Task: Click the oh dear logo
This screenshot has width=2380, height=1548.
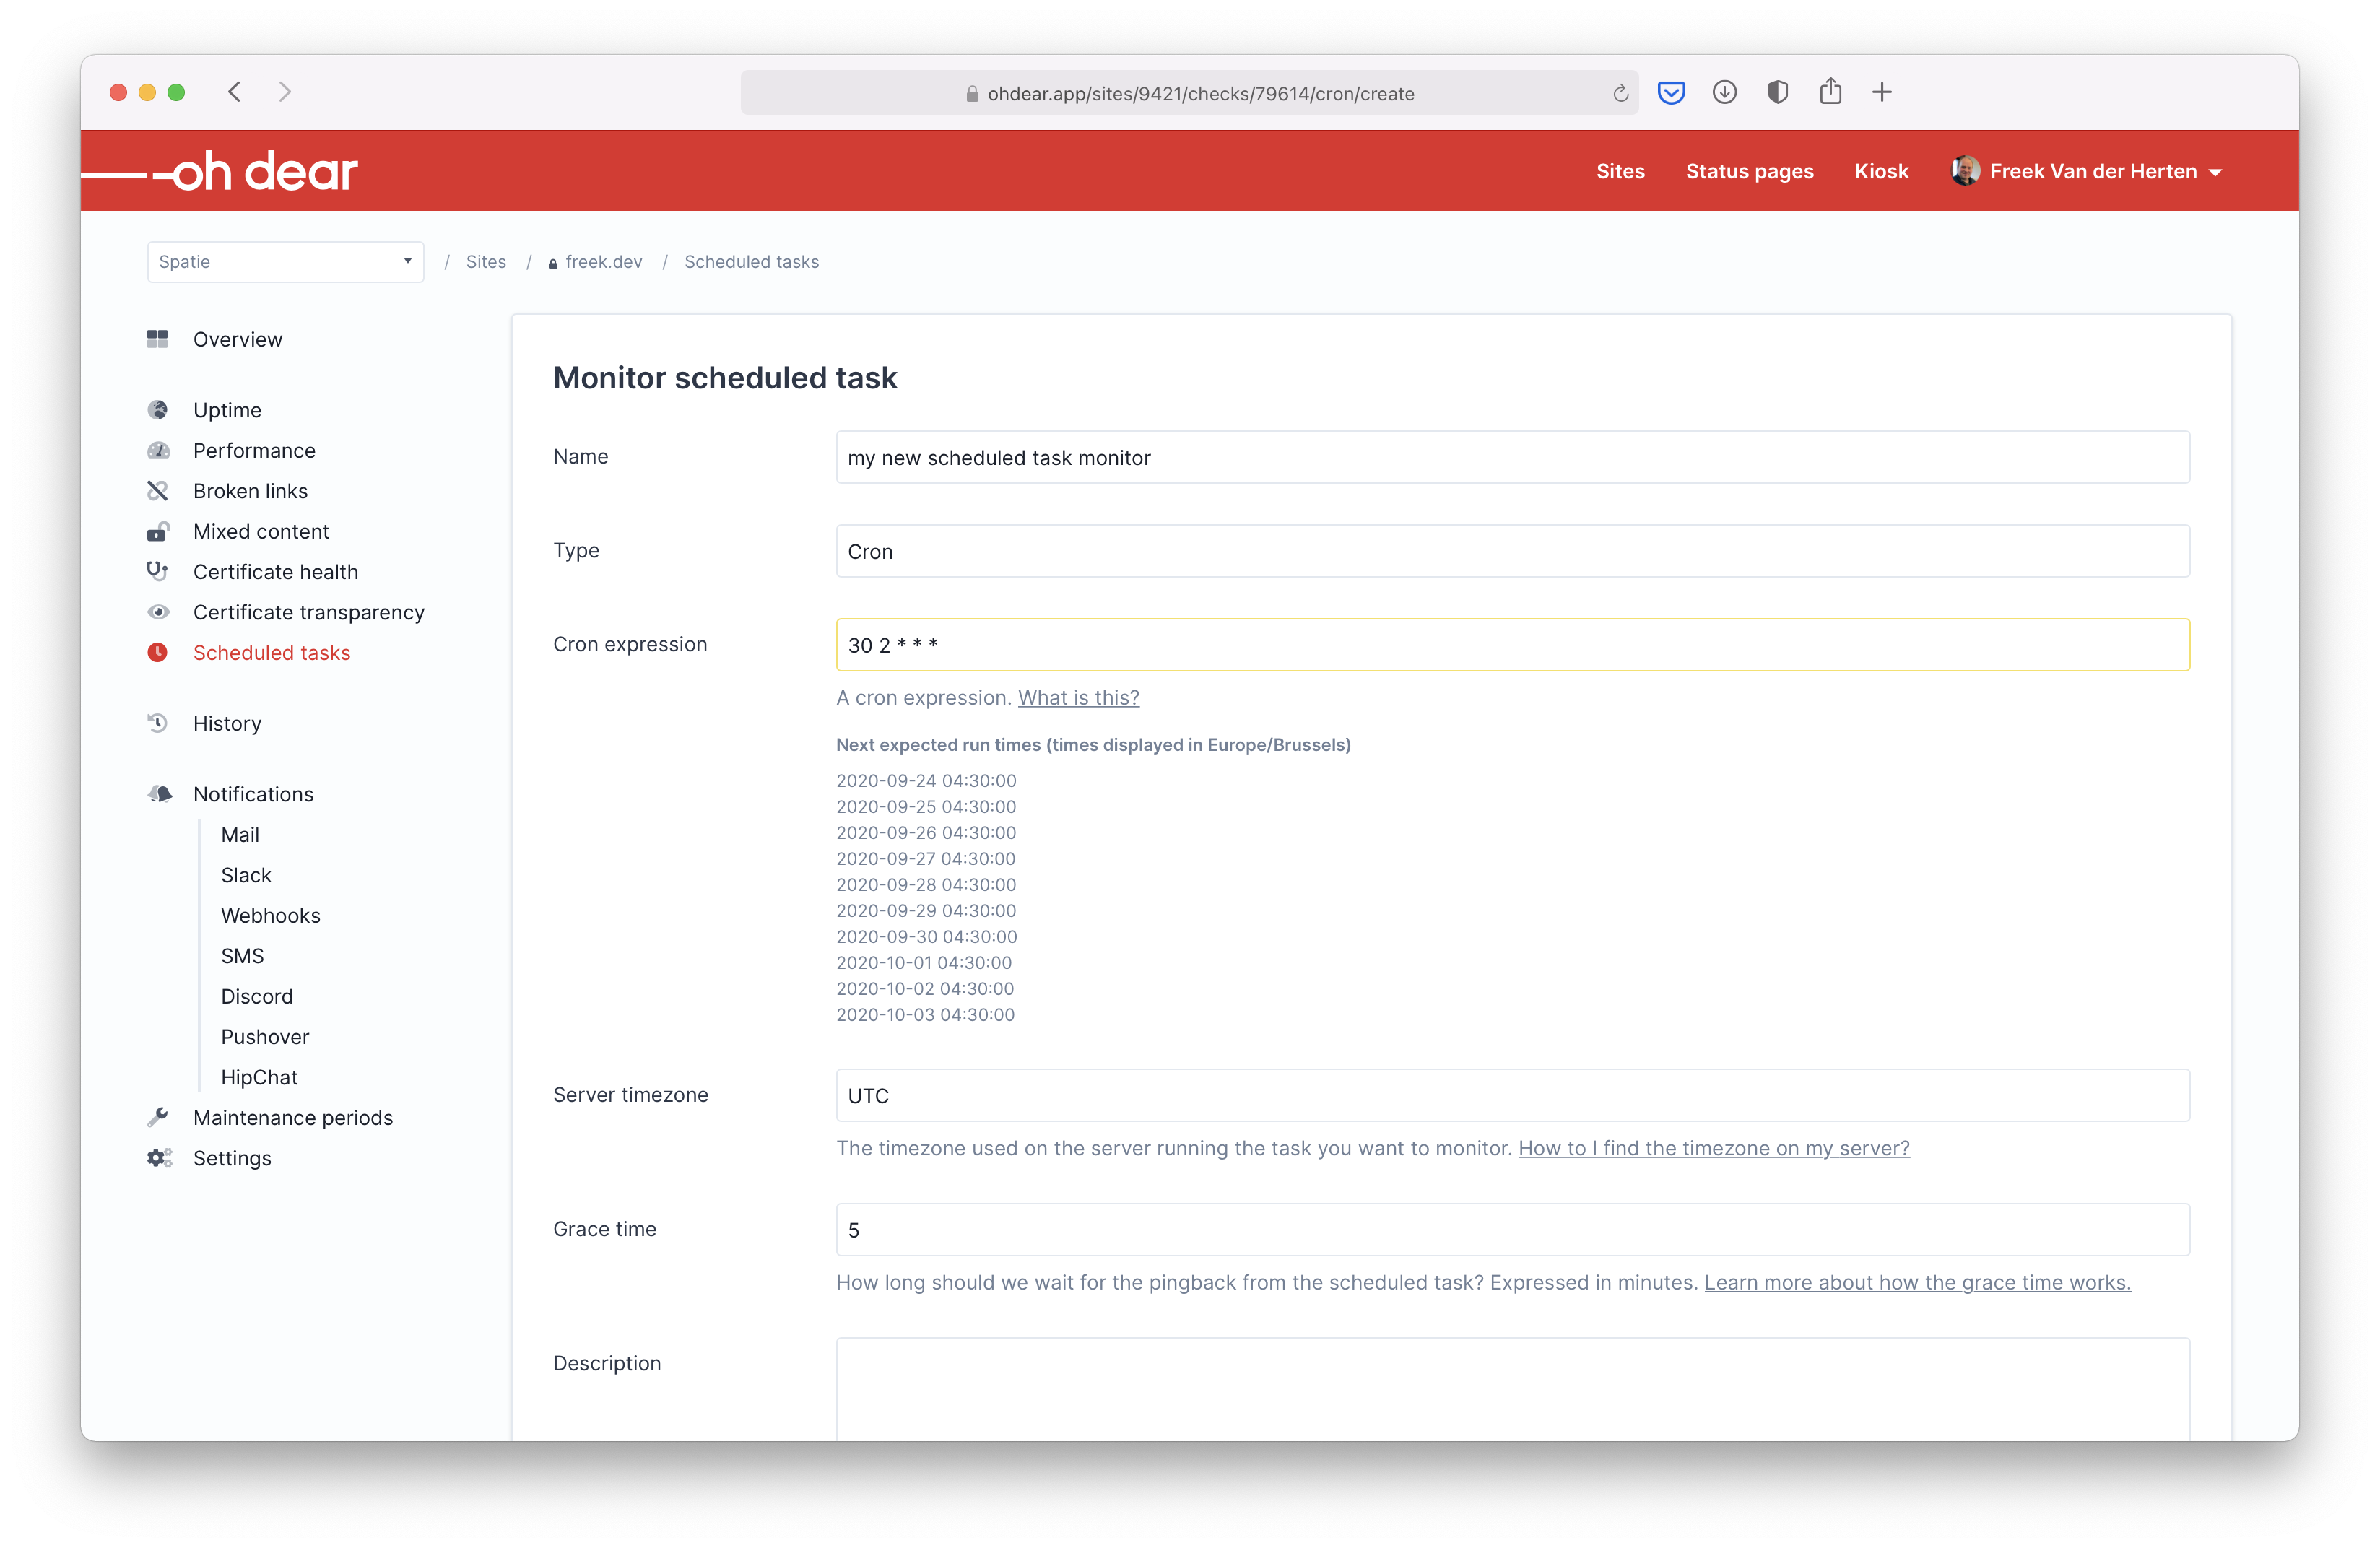Action: pos(219,172)
